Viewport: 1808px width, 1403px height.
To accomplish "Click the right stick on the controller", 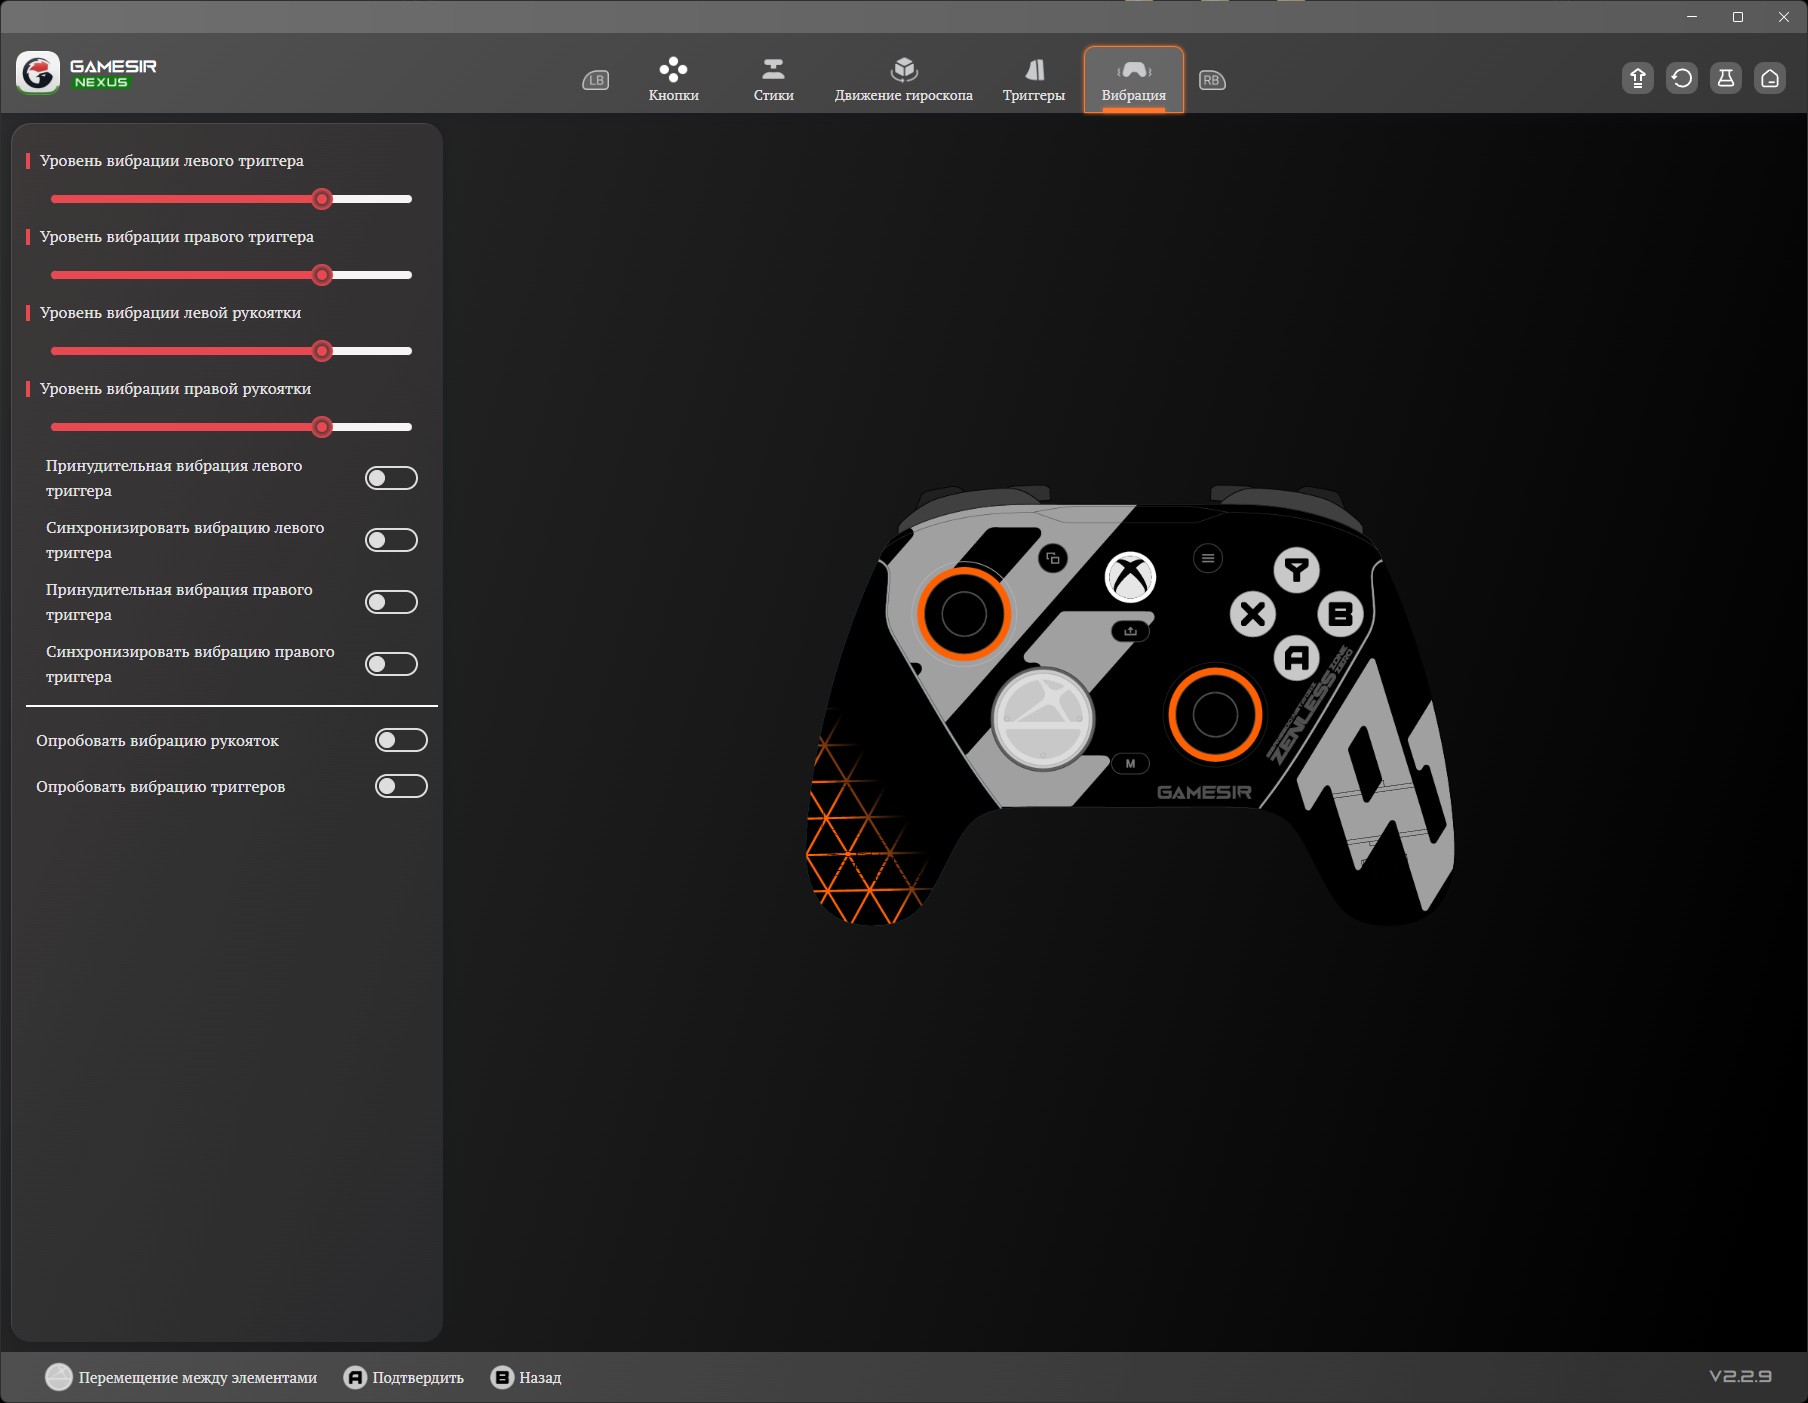I will [x=1215, y=714].
